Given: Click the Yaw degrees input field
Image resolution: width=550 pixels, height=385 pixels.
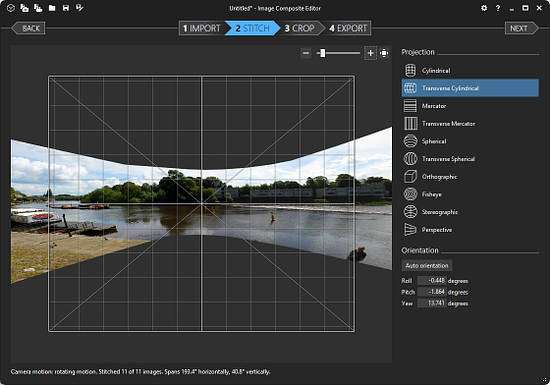Looking at the screenshot, I should coord(432,303).
